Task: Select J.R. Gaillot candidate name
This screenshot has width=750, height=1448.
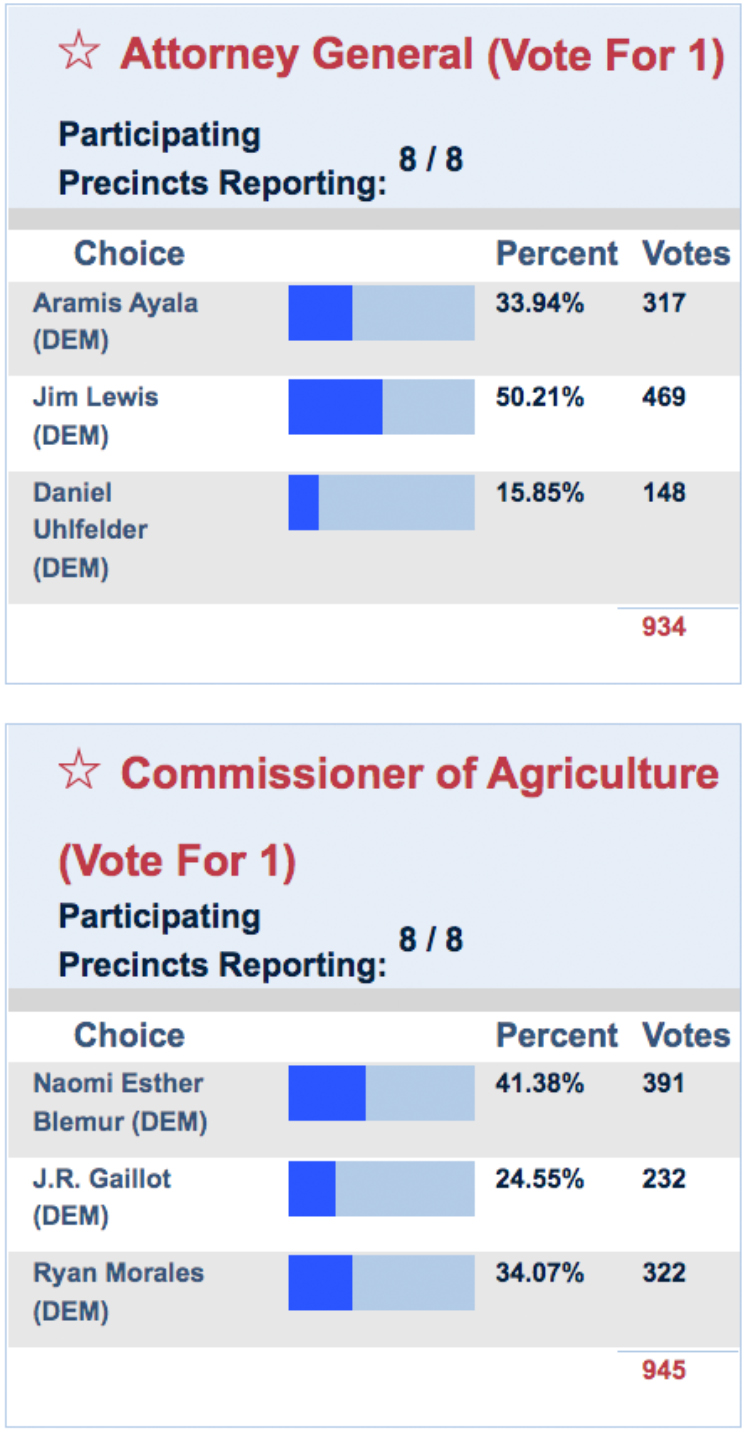Action: coord(101,1179)
